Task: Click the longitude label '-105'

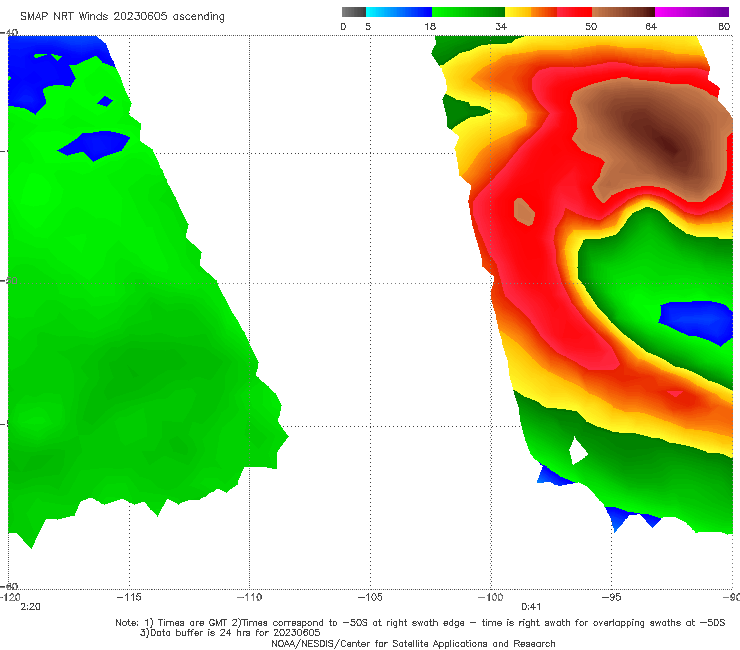Action: tap(370, 597)
